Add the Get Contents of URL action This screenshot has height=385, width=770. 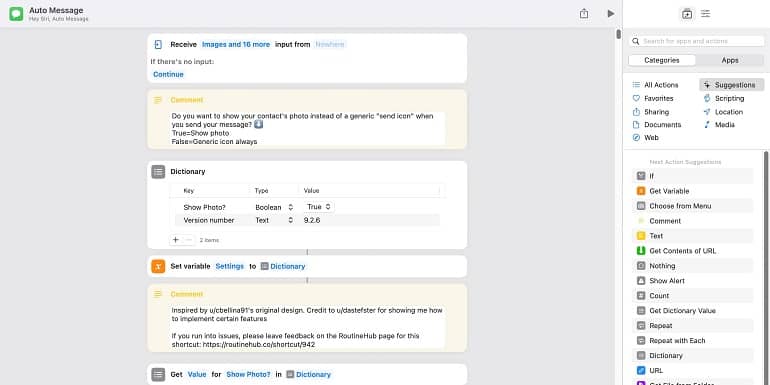point(692,251)
